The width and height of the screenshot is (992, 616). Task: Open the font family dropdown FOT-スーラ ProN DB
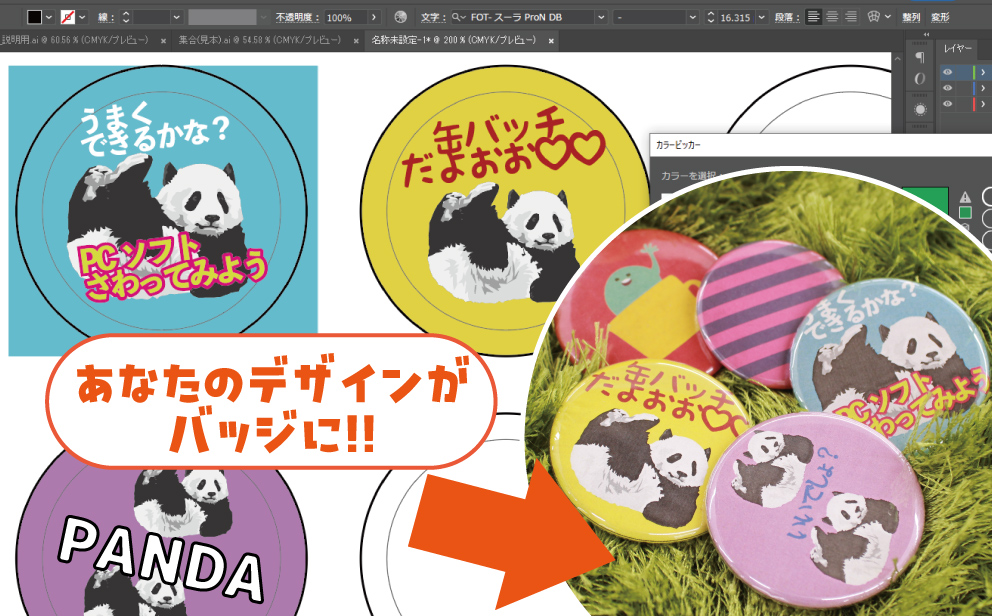click(x=600, y=15)
